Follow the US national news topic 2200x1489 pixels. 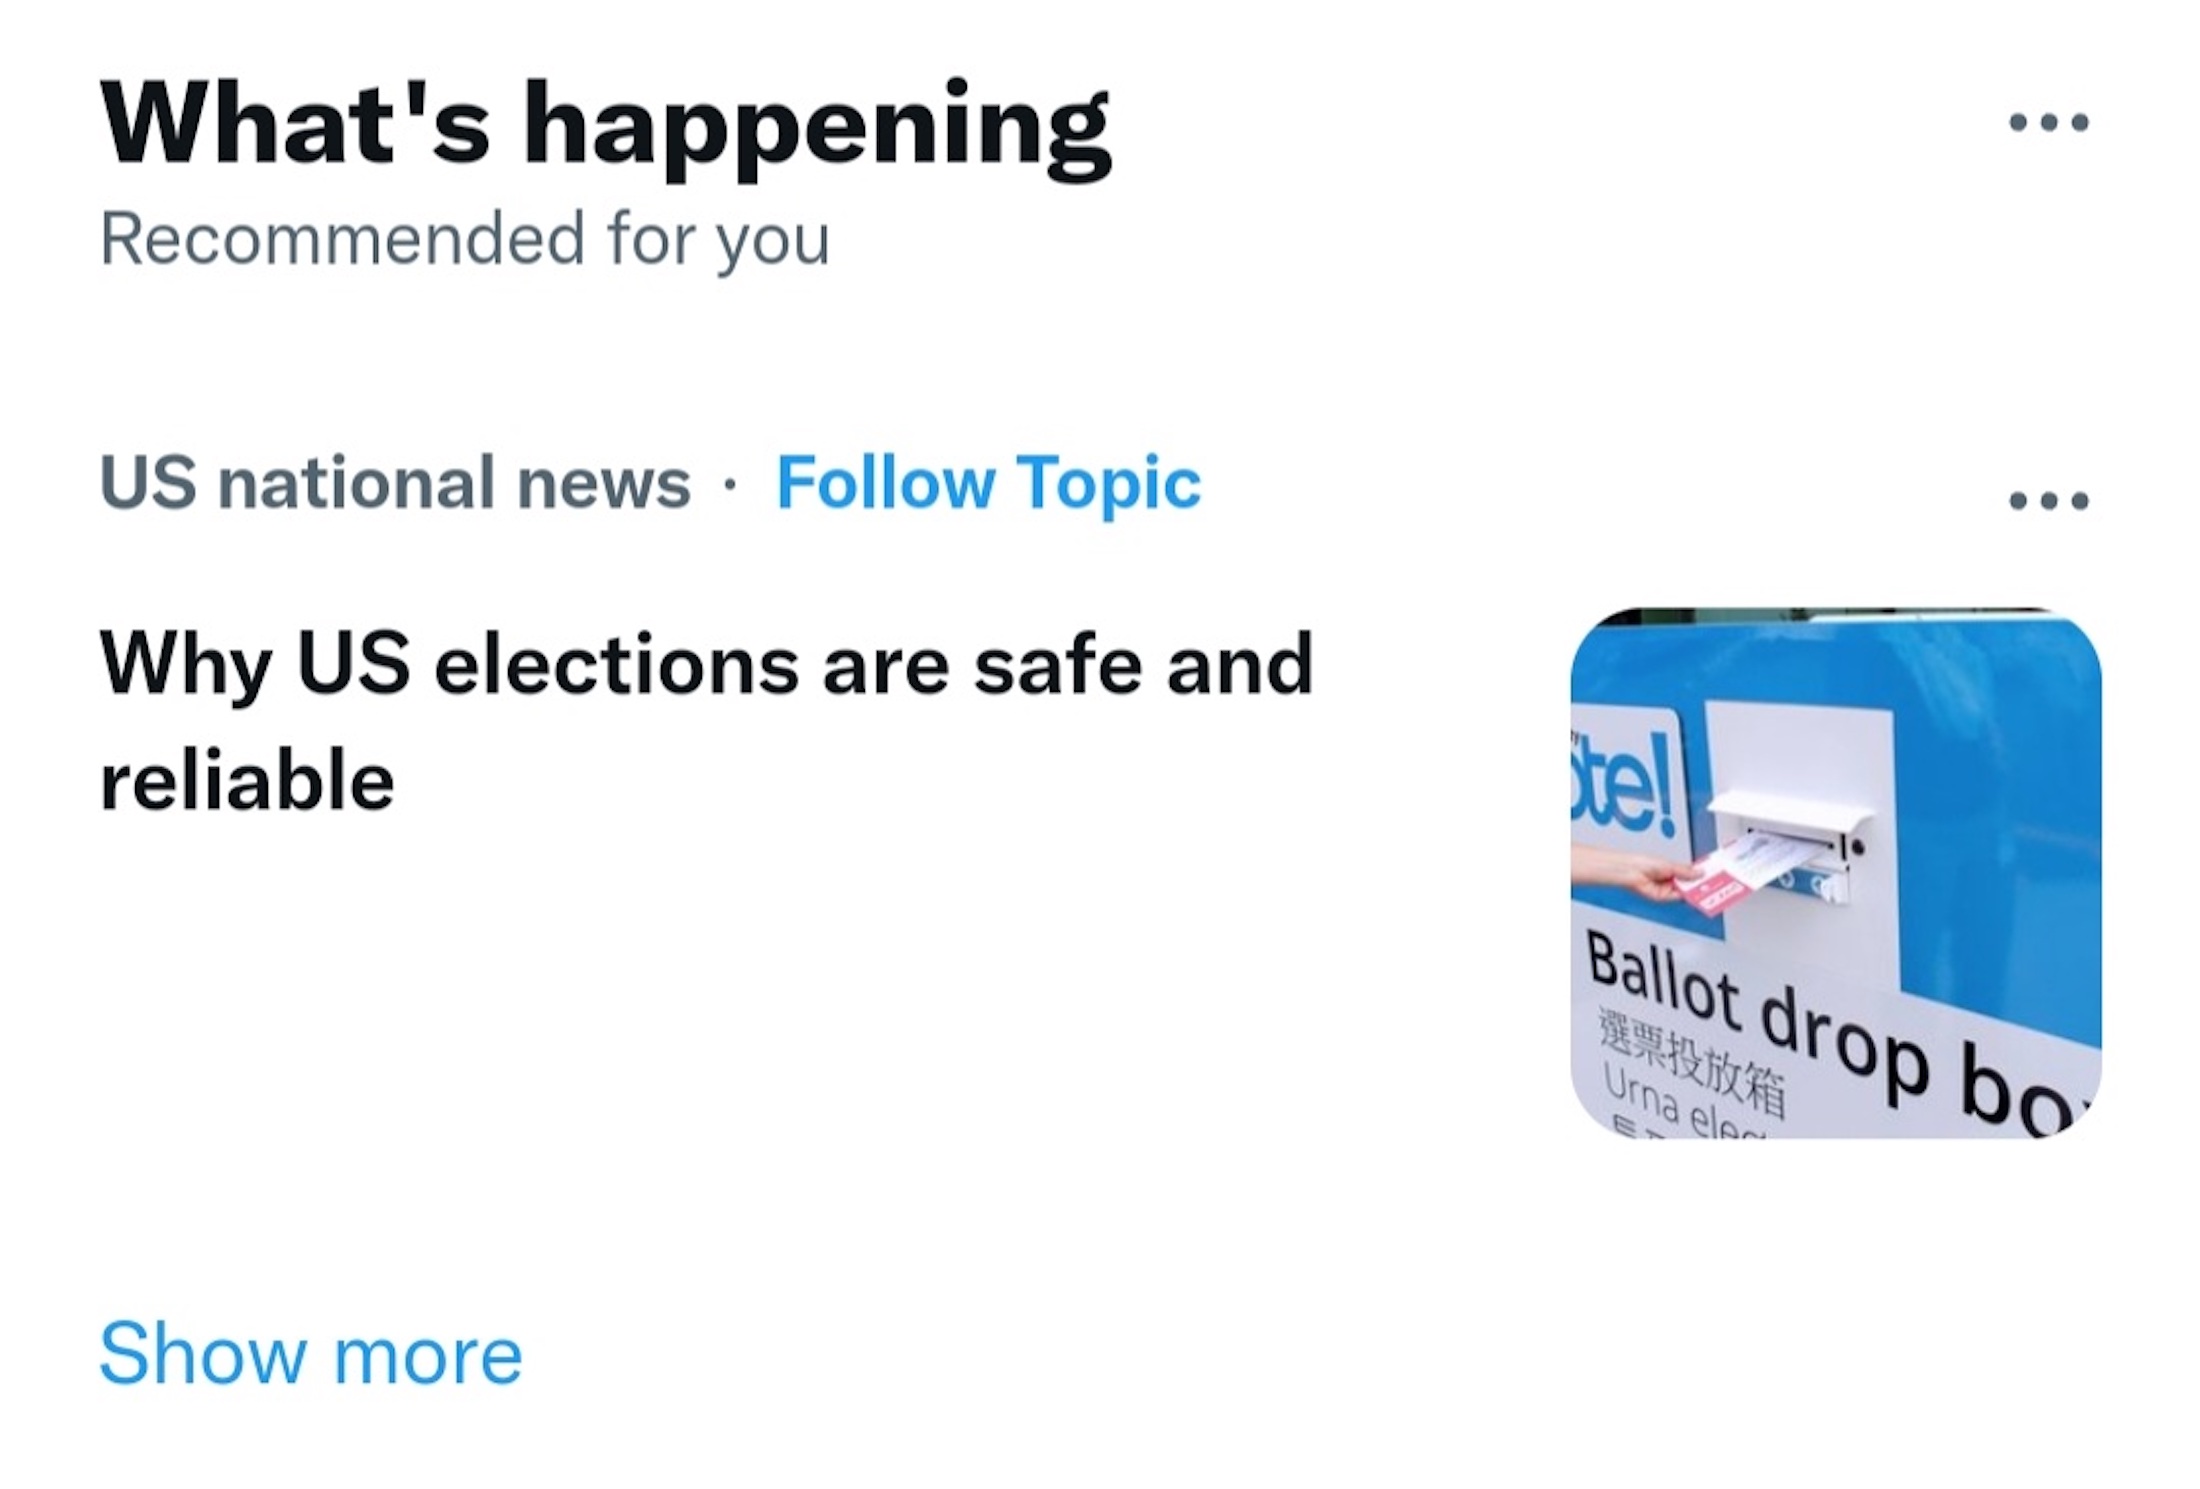(x=988, y=484)
